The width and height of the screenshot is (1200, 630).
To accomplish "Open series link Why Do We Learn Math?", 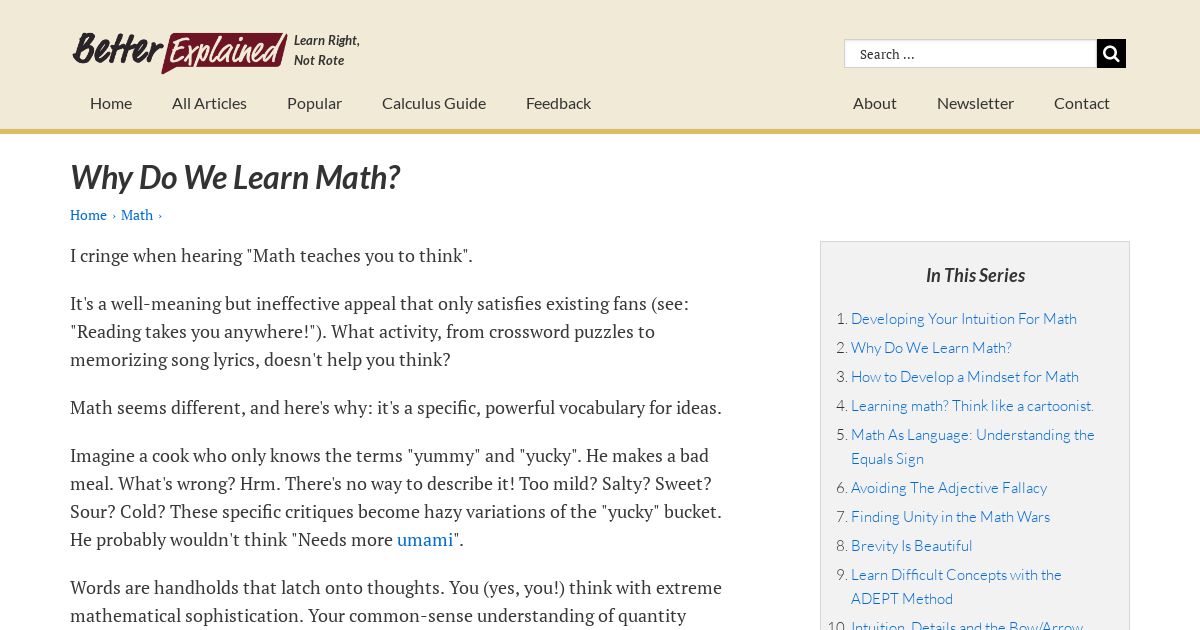I will pos(931,348).
